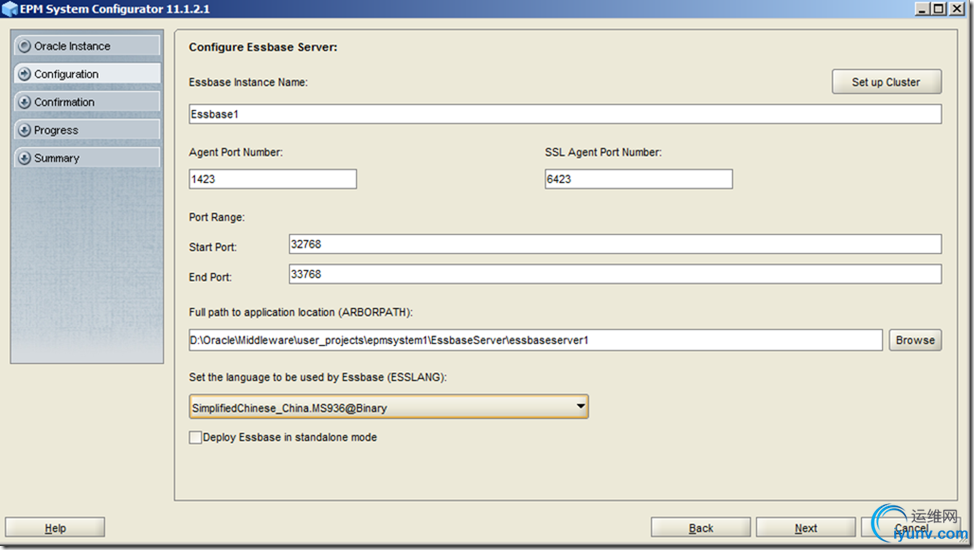Close the EPM System Configurator window
The height and width of the screenshot is (550, 974).
(957, 9)
